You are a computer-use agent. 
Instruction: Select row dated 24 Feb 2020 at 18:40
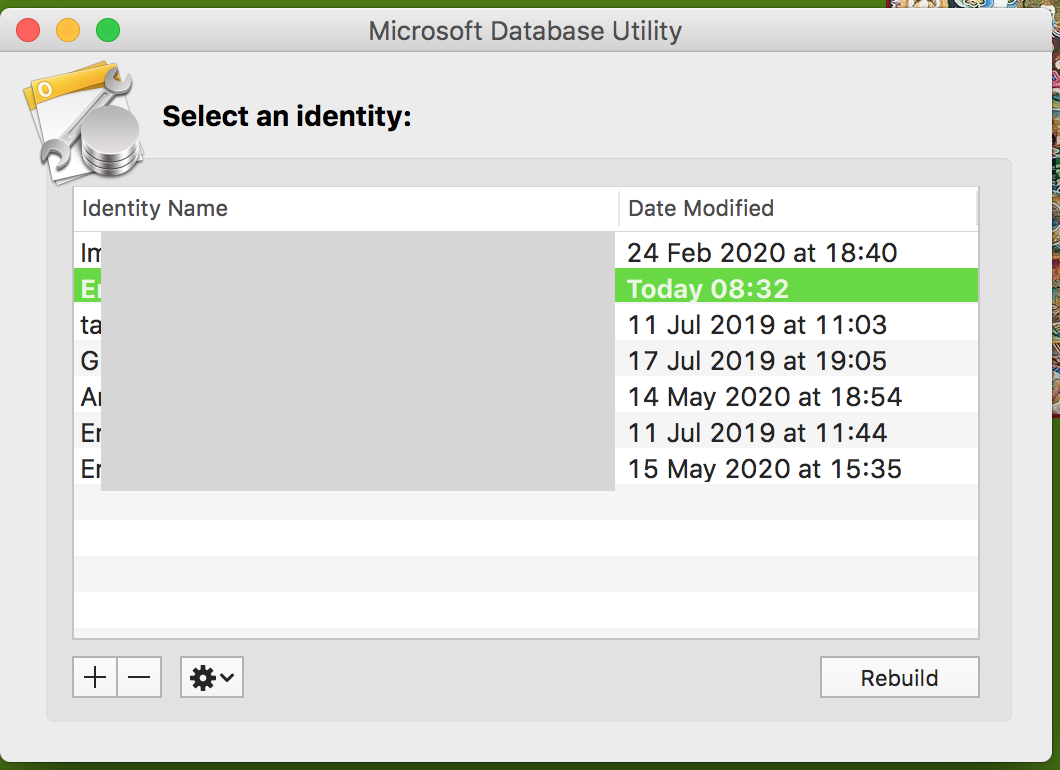526,252
